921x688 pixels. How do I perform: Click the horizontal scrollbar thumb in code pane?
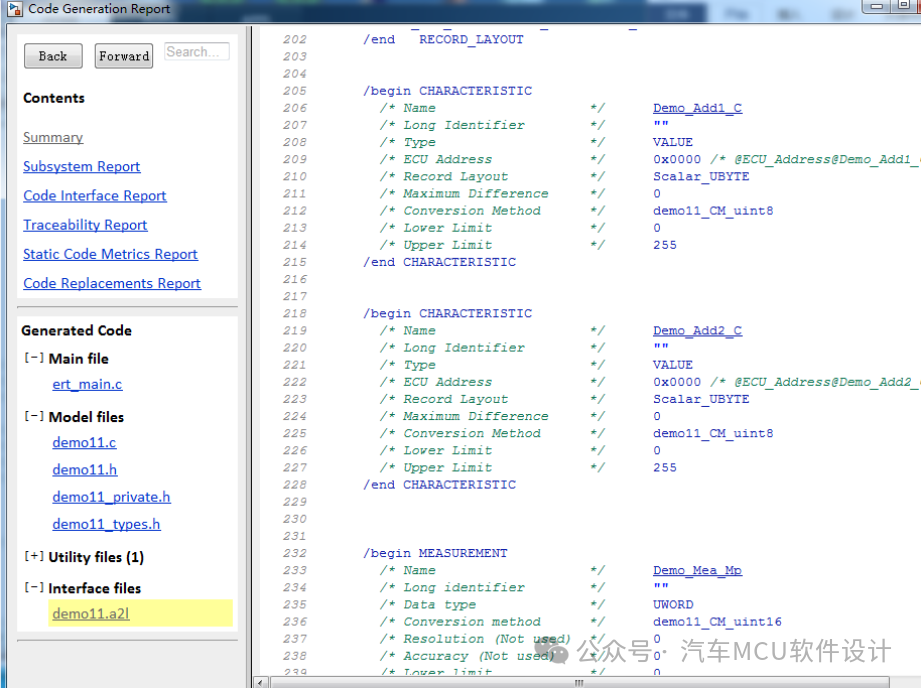click(580, 683)
